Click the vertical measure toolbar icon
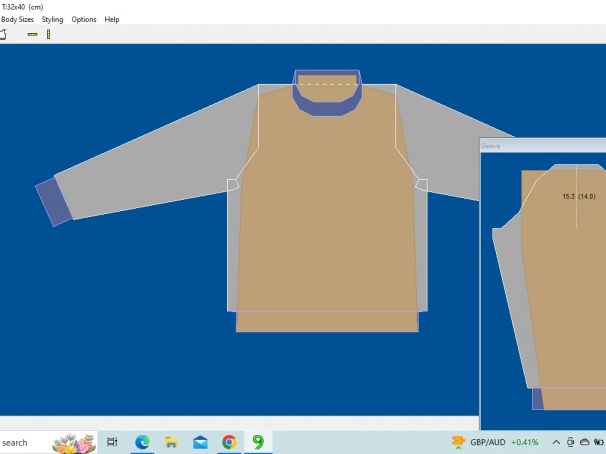 pyautogui.click(x=47, y=34)
